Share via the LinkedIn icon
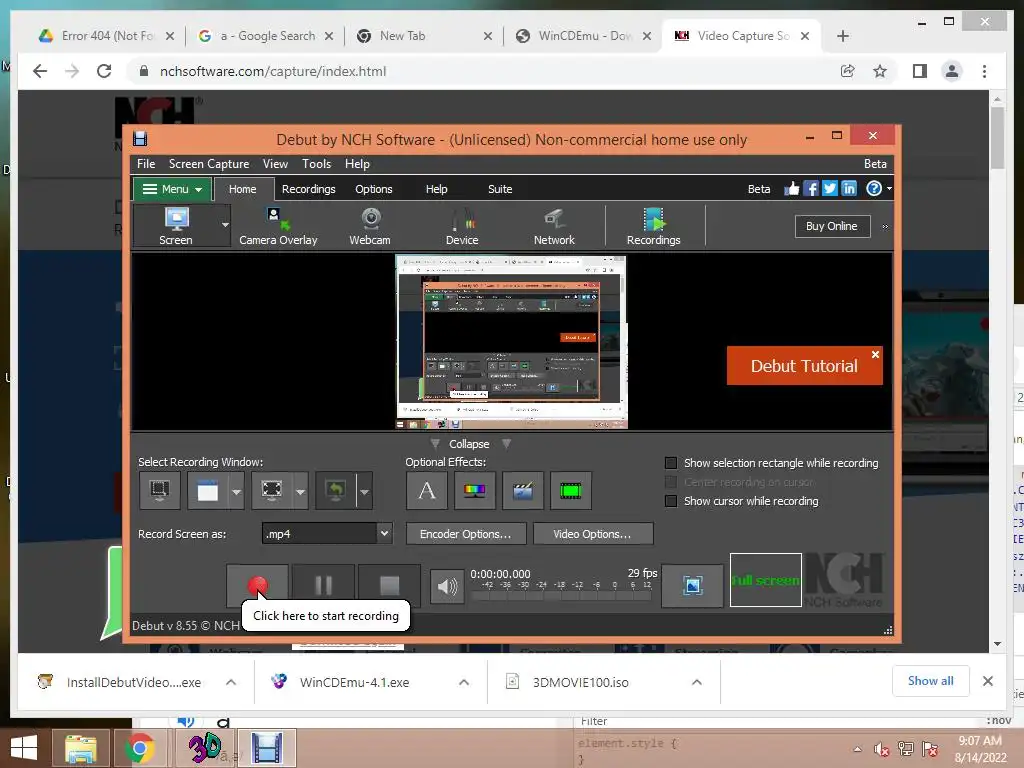Image resolution: width=1024 pixels, height=768 pixels. click(848, 189)
